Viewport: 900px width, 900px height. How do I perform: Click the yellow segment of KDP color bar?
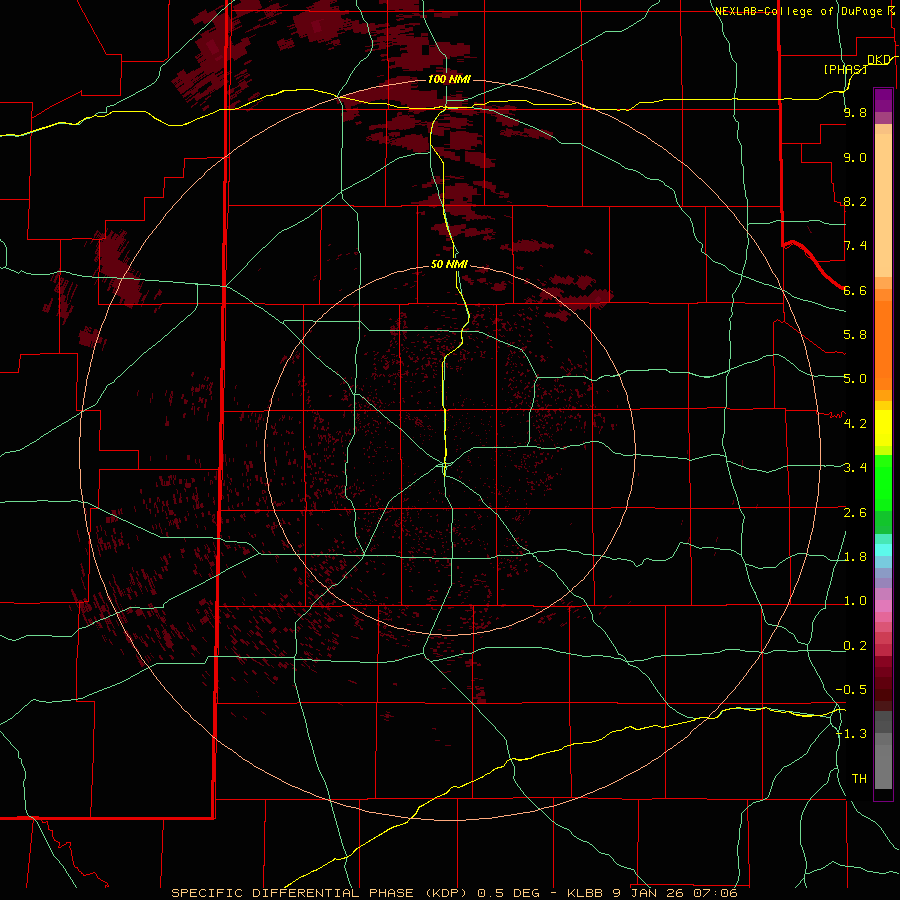(883, 428)
